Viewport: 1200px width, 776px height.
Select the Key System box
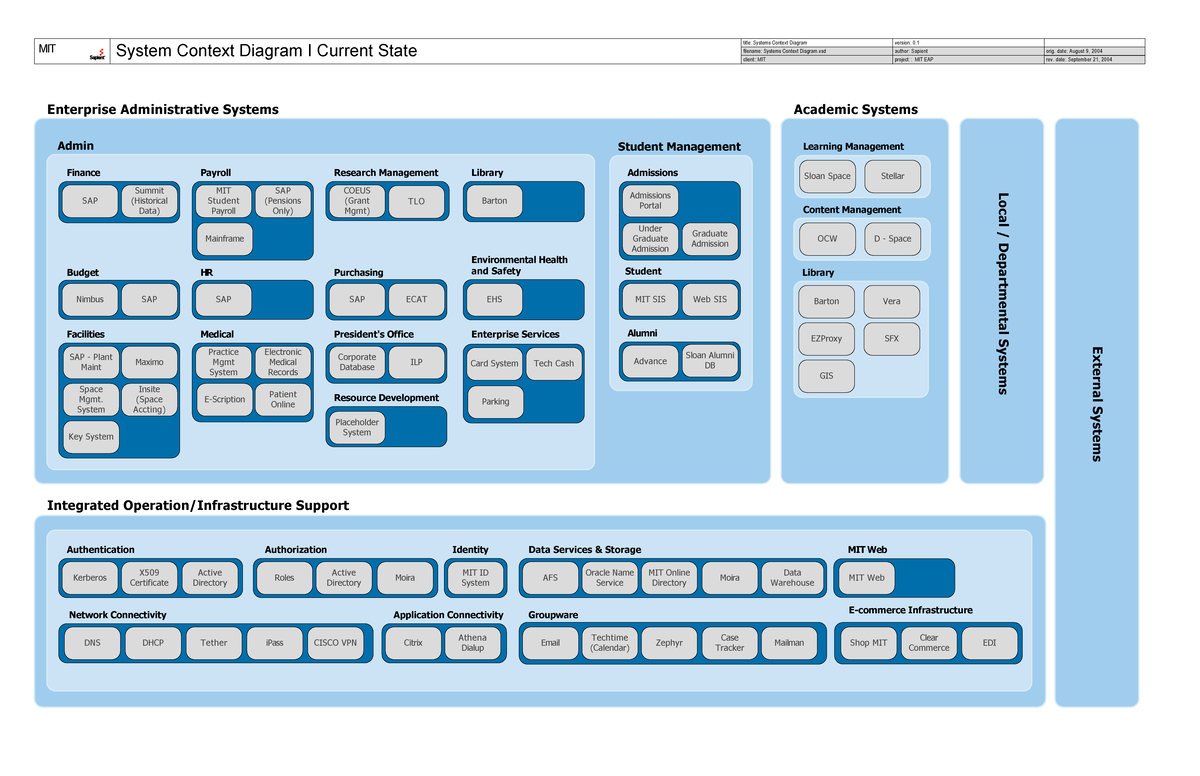coord(91,437)
